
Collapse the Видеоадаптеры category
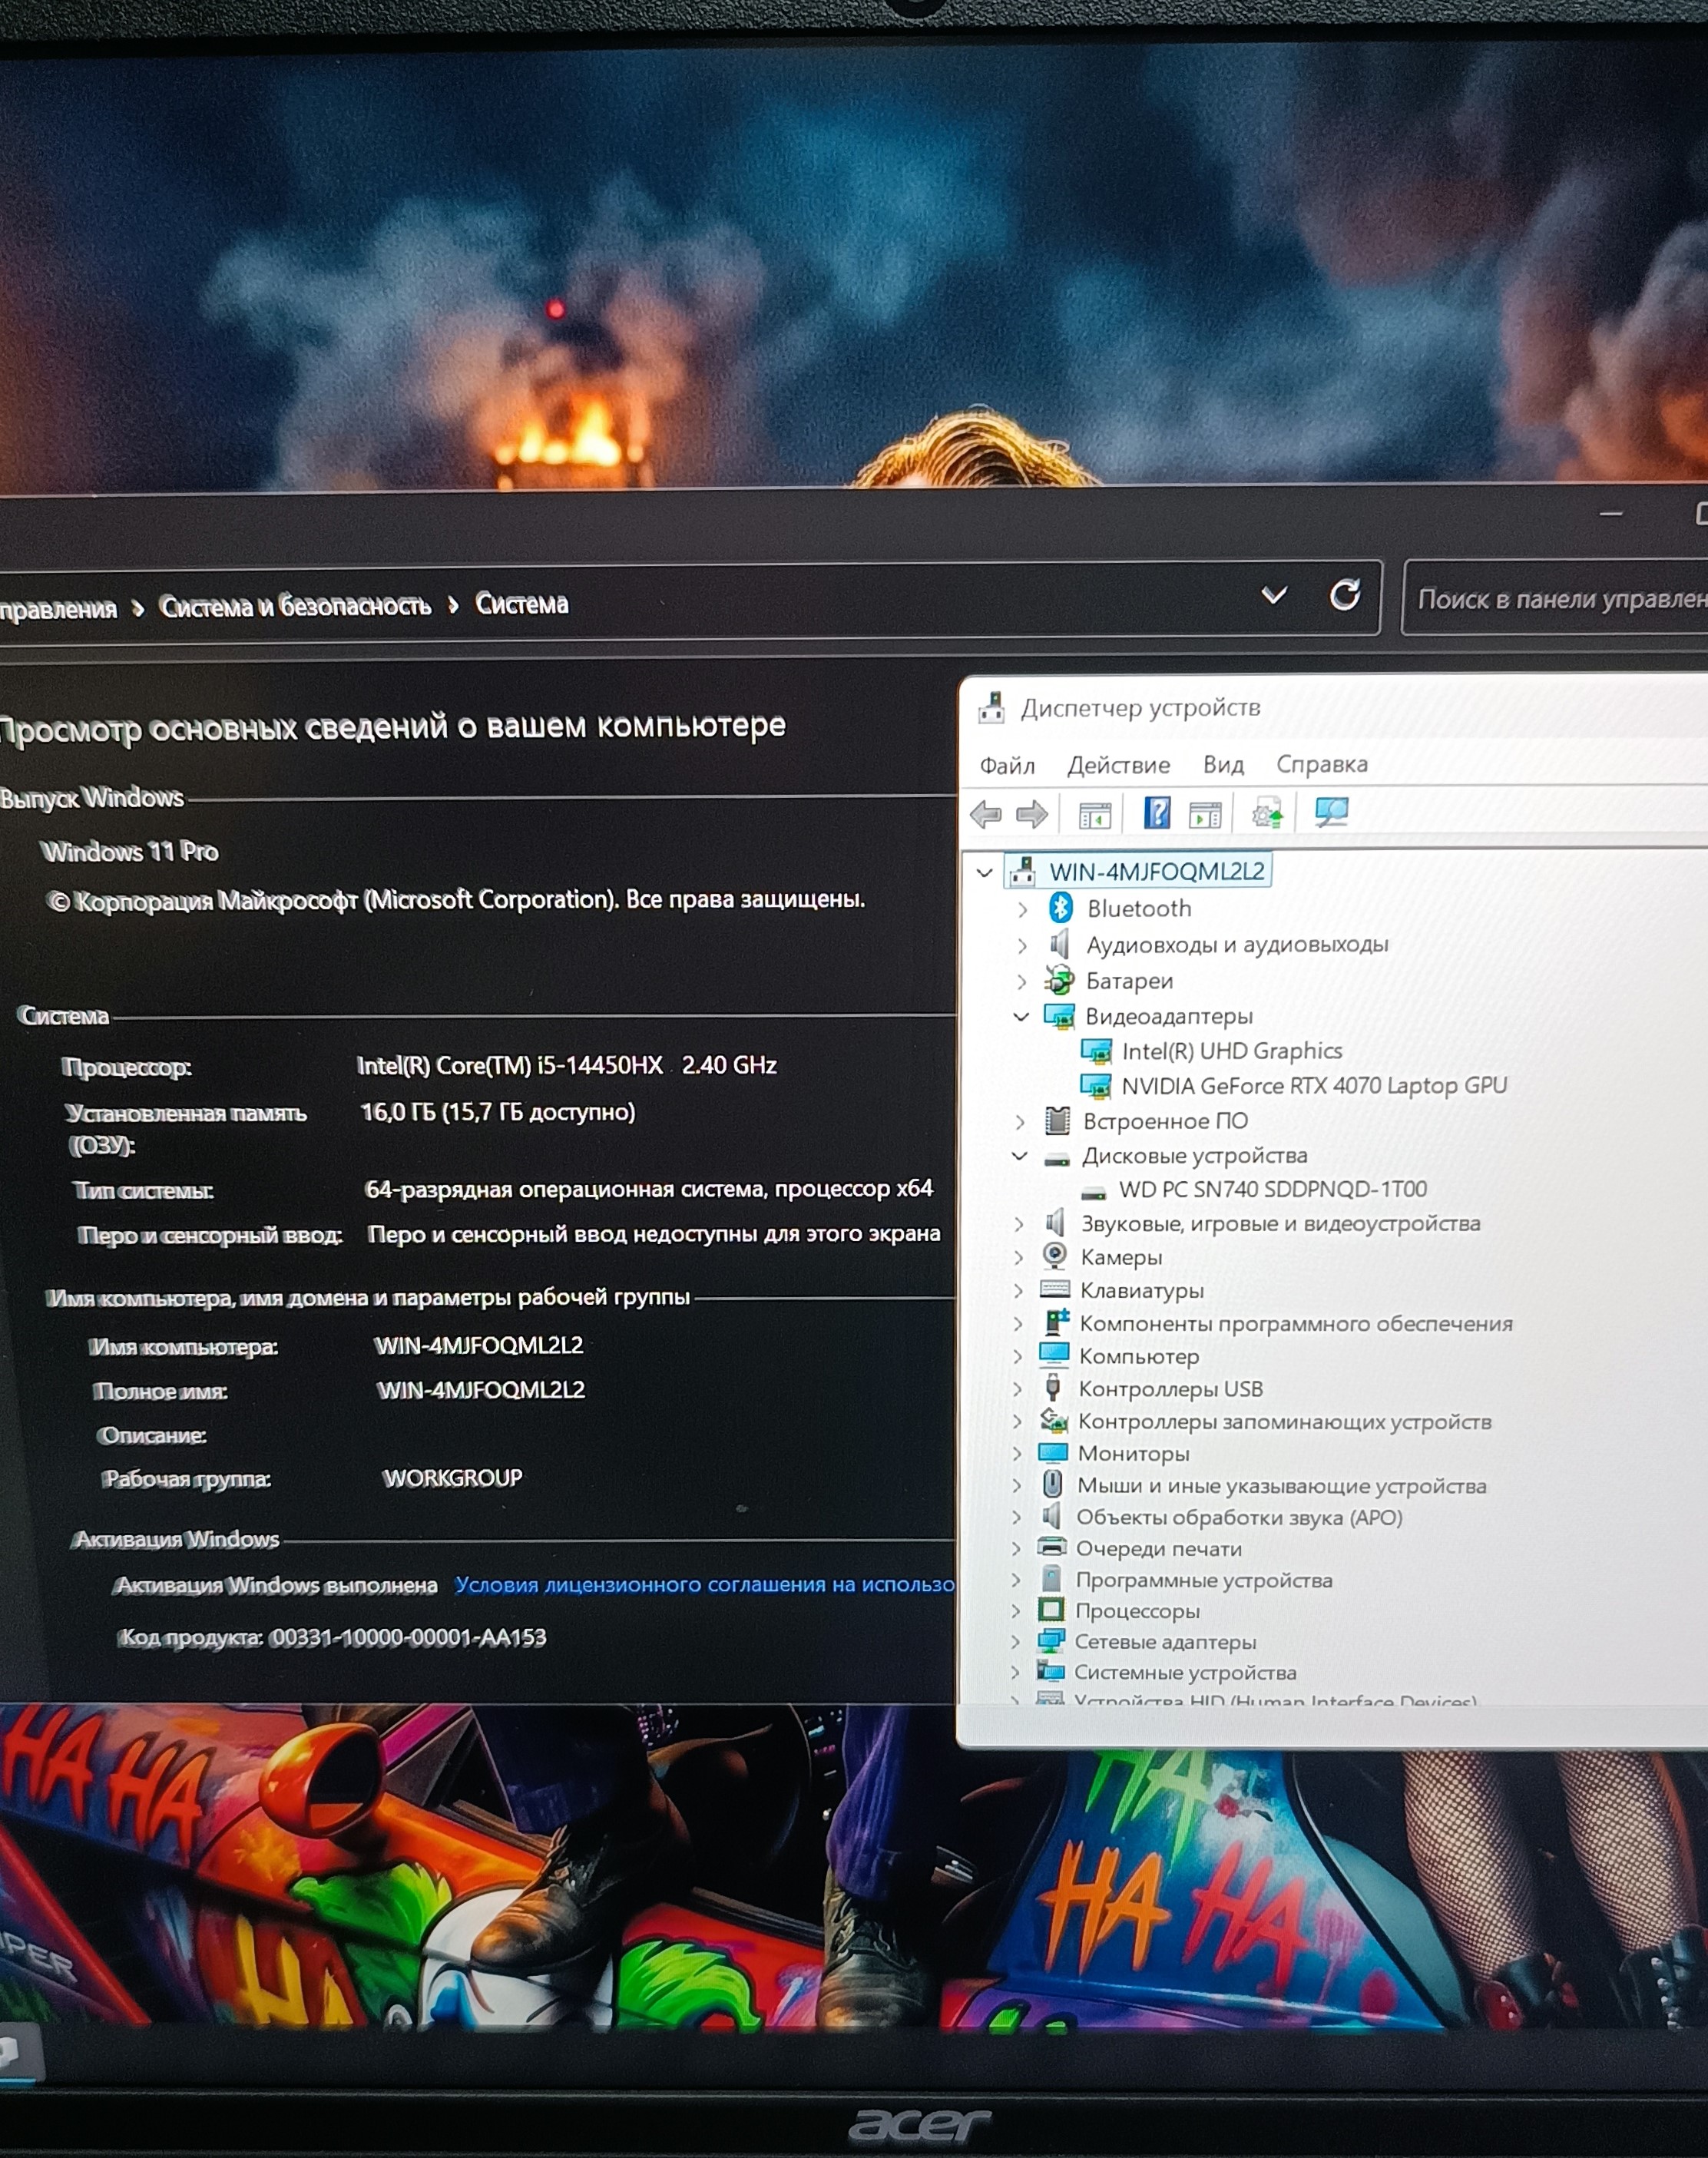tap(1021, 1017)
